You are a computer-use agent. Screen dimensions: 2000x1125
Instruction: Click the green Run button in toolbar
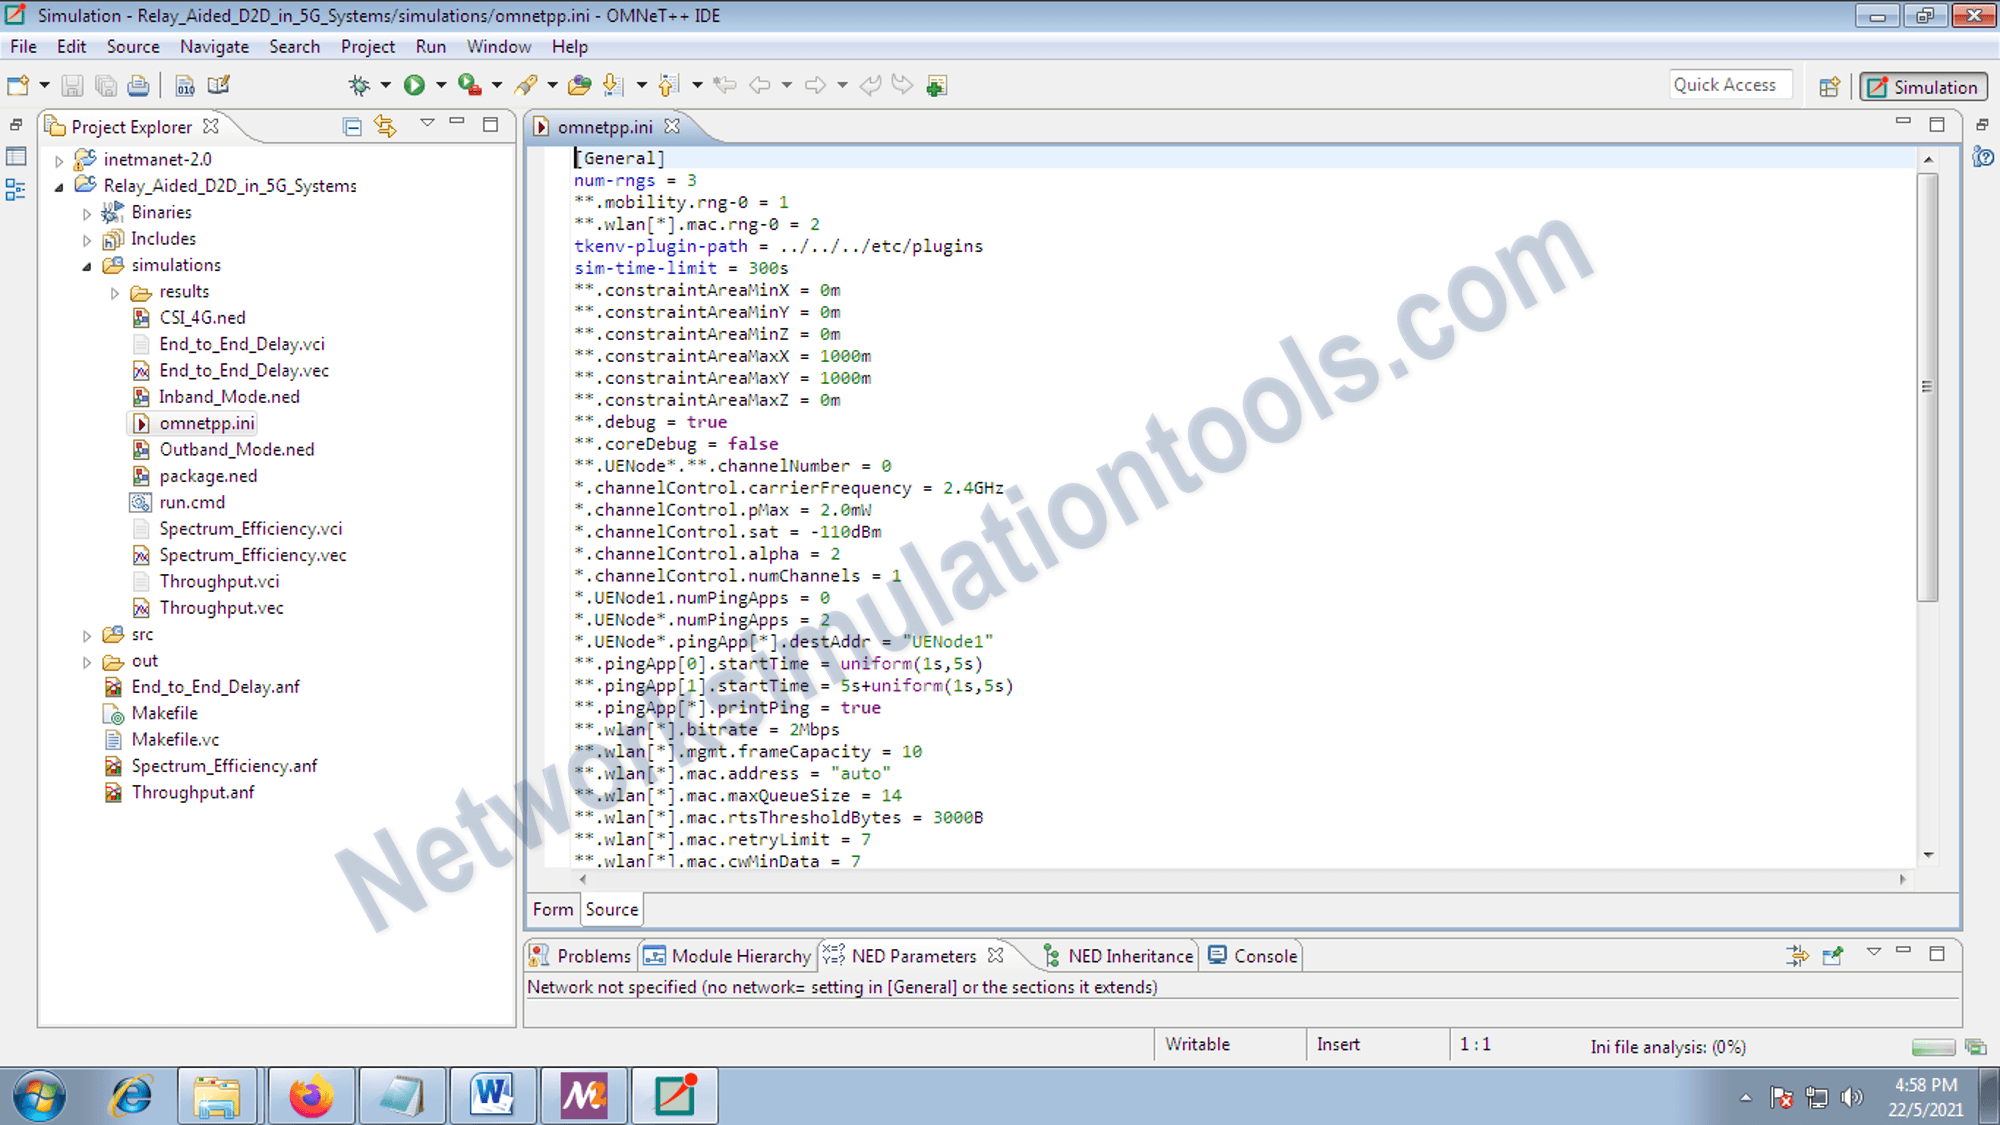[x=415, y=85]
